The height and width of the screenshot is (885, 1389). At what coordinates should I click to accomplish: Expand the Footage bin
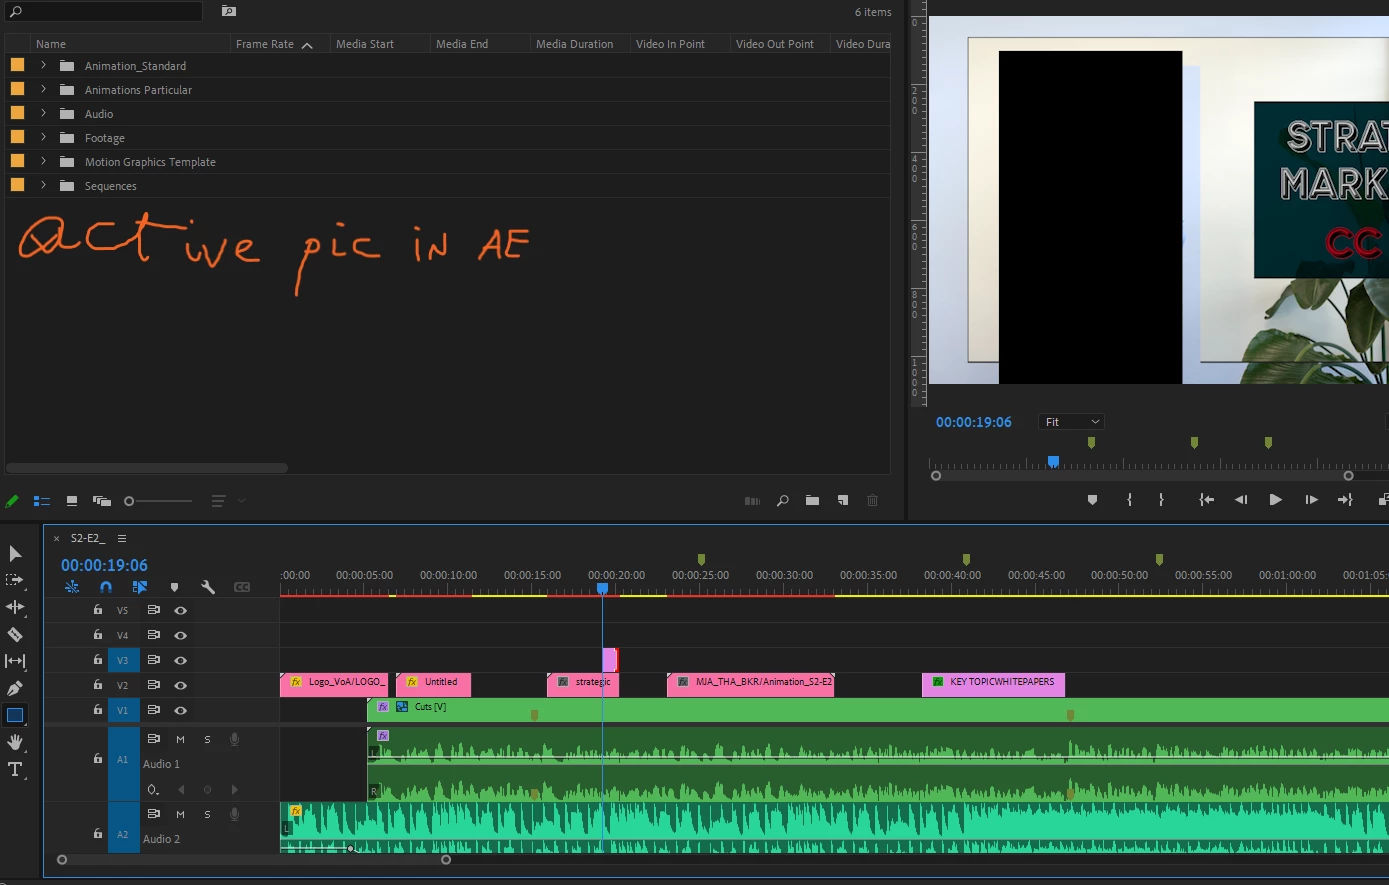[x=43, y=138]
